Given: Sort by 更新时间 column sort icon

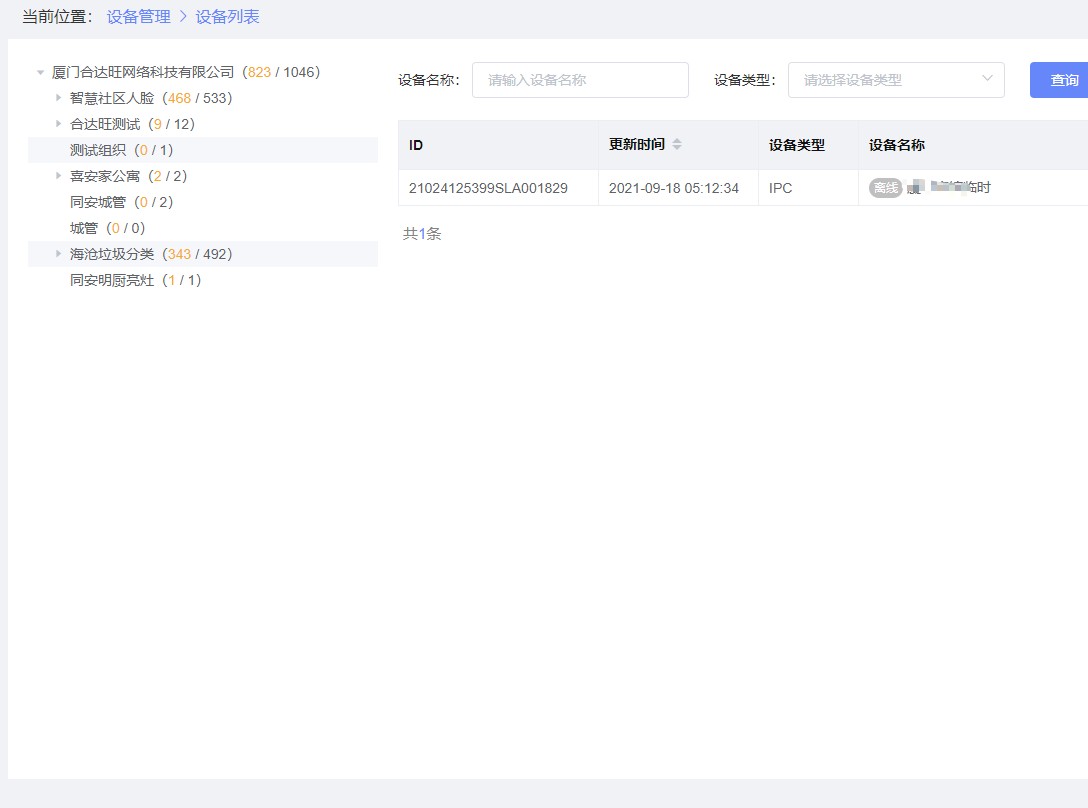Looking at the screenshot, I should 677,145.
